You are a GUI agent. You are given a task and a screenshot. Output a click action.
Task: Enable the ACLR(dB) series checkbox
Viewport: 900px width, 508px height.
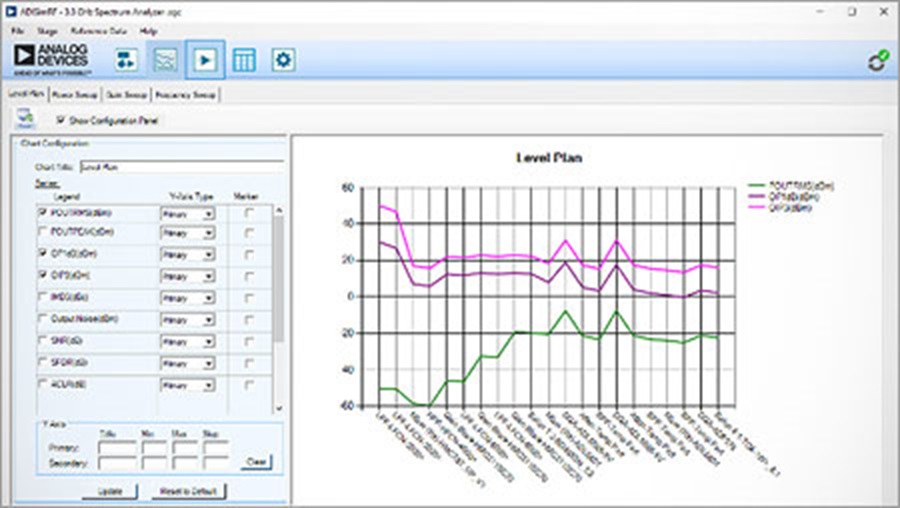pos(42,383)
